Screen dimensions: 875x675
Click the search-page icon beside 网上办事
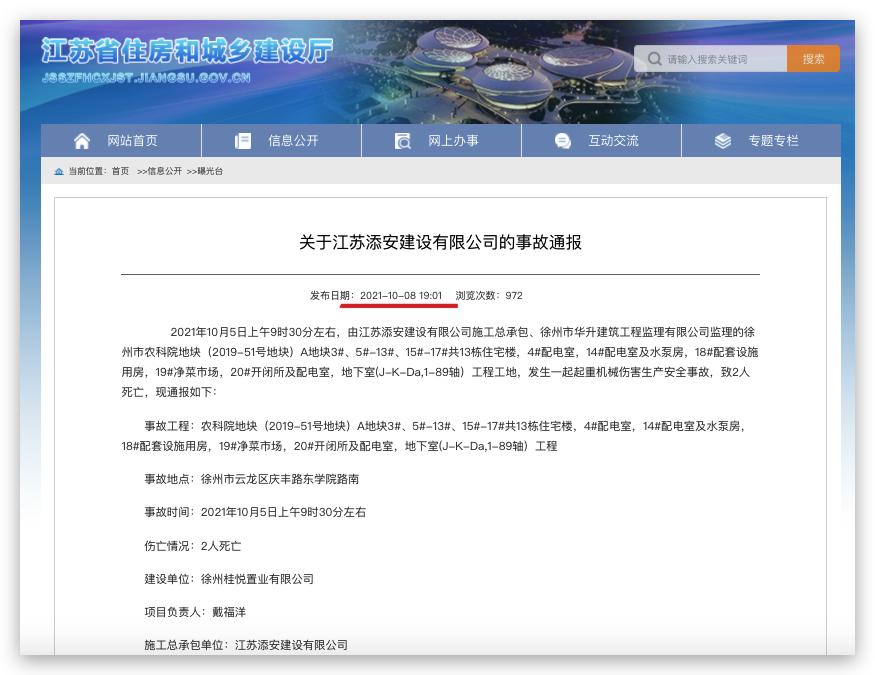[403, 141]
